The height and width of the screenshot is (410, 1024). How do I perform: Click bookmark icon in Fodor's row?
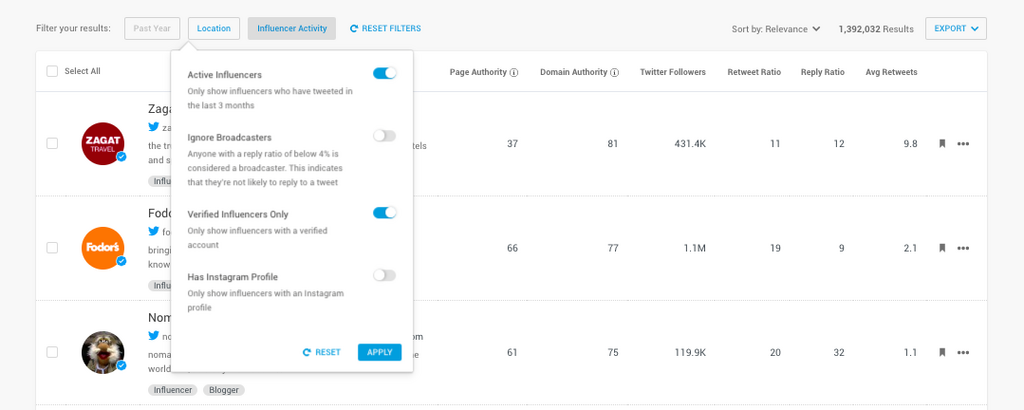(942, 248)
